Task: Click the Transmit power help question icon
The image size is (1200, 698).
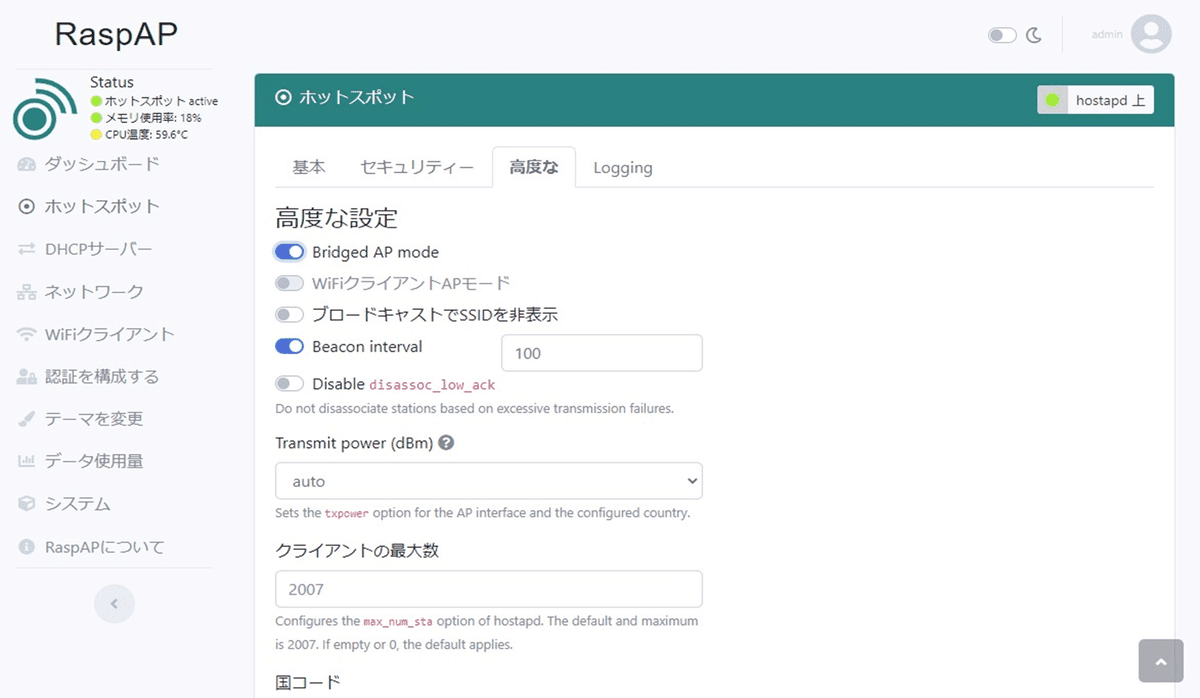Action: [x=446, y=442]
